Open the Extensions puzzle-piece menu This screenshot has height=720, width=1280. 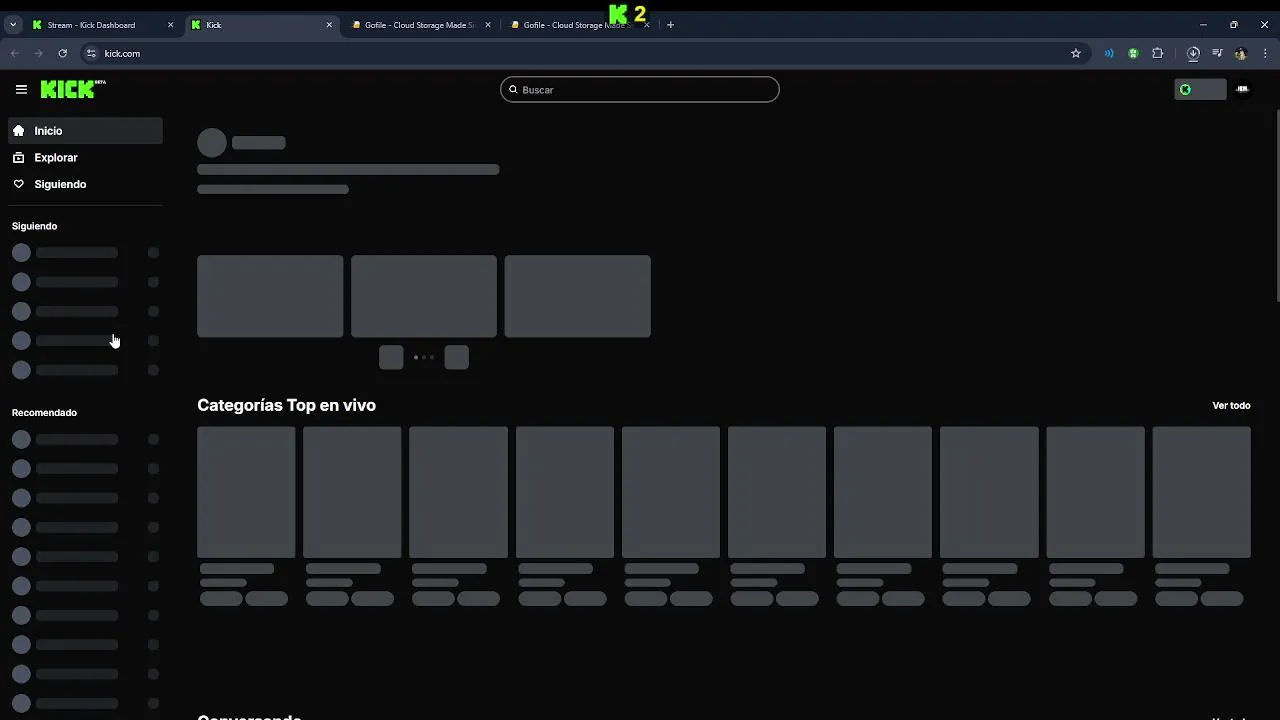point(1158,53)
